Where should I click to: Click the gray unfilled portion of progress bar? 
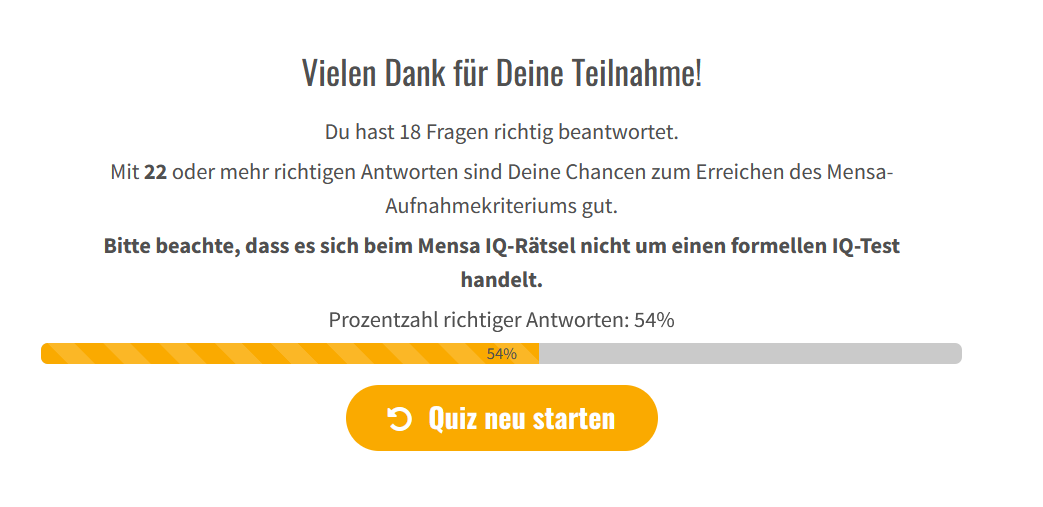coord(750,353)
